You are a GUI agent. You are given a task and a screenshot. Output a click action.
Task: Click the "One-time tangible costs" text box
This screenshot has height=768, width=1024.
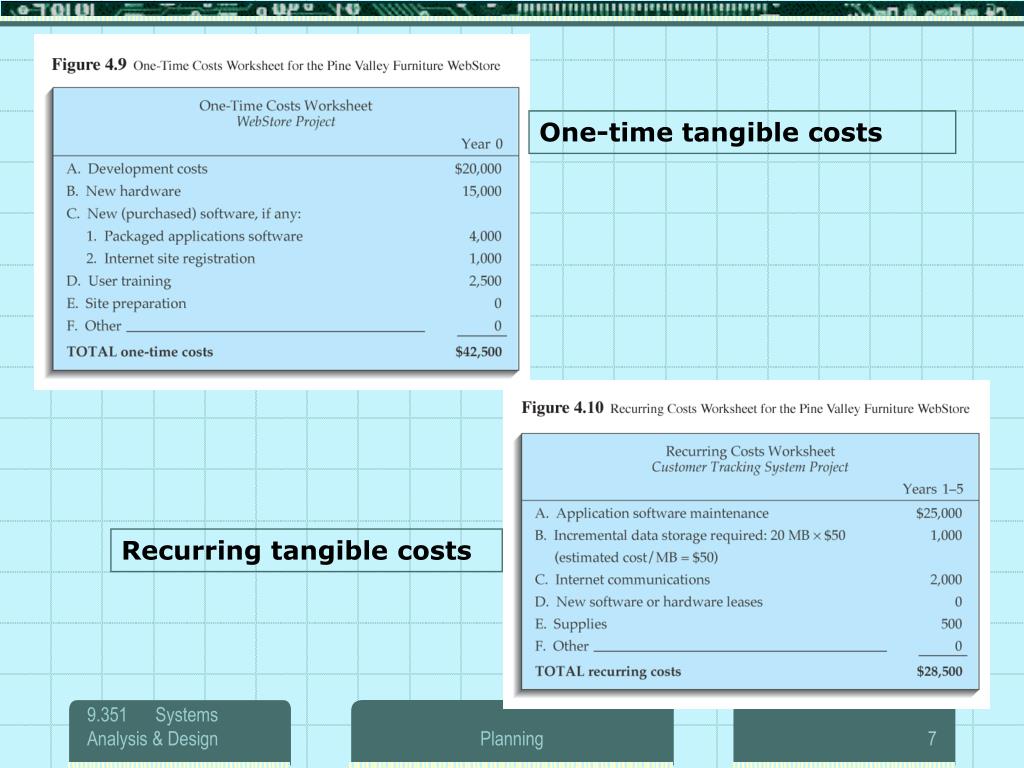pos(742,133)
